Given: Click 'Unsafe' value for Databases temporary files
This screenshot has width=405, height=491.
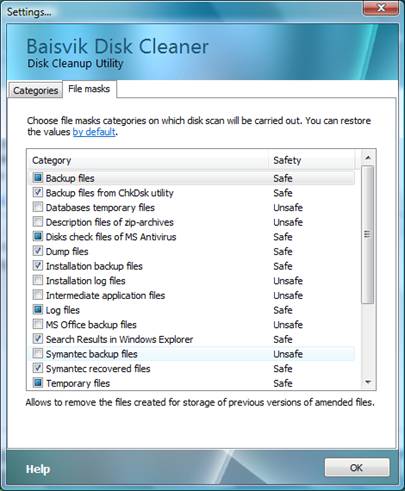Looking at the screenshot, I should tap(288, 207).
